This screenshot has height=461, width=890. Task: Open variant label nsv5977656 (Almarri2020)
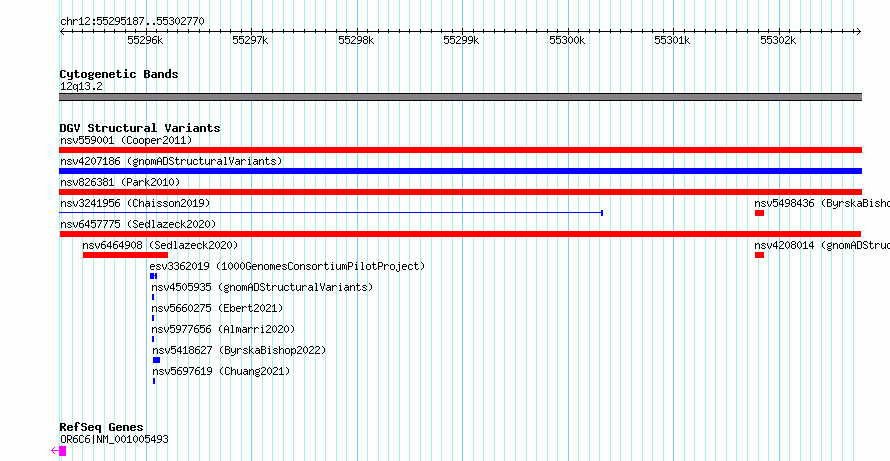pos(224,329)
